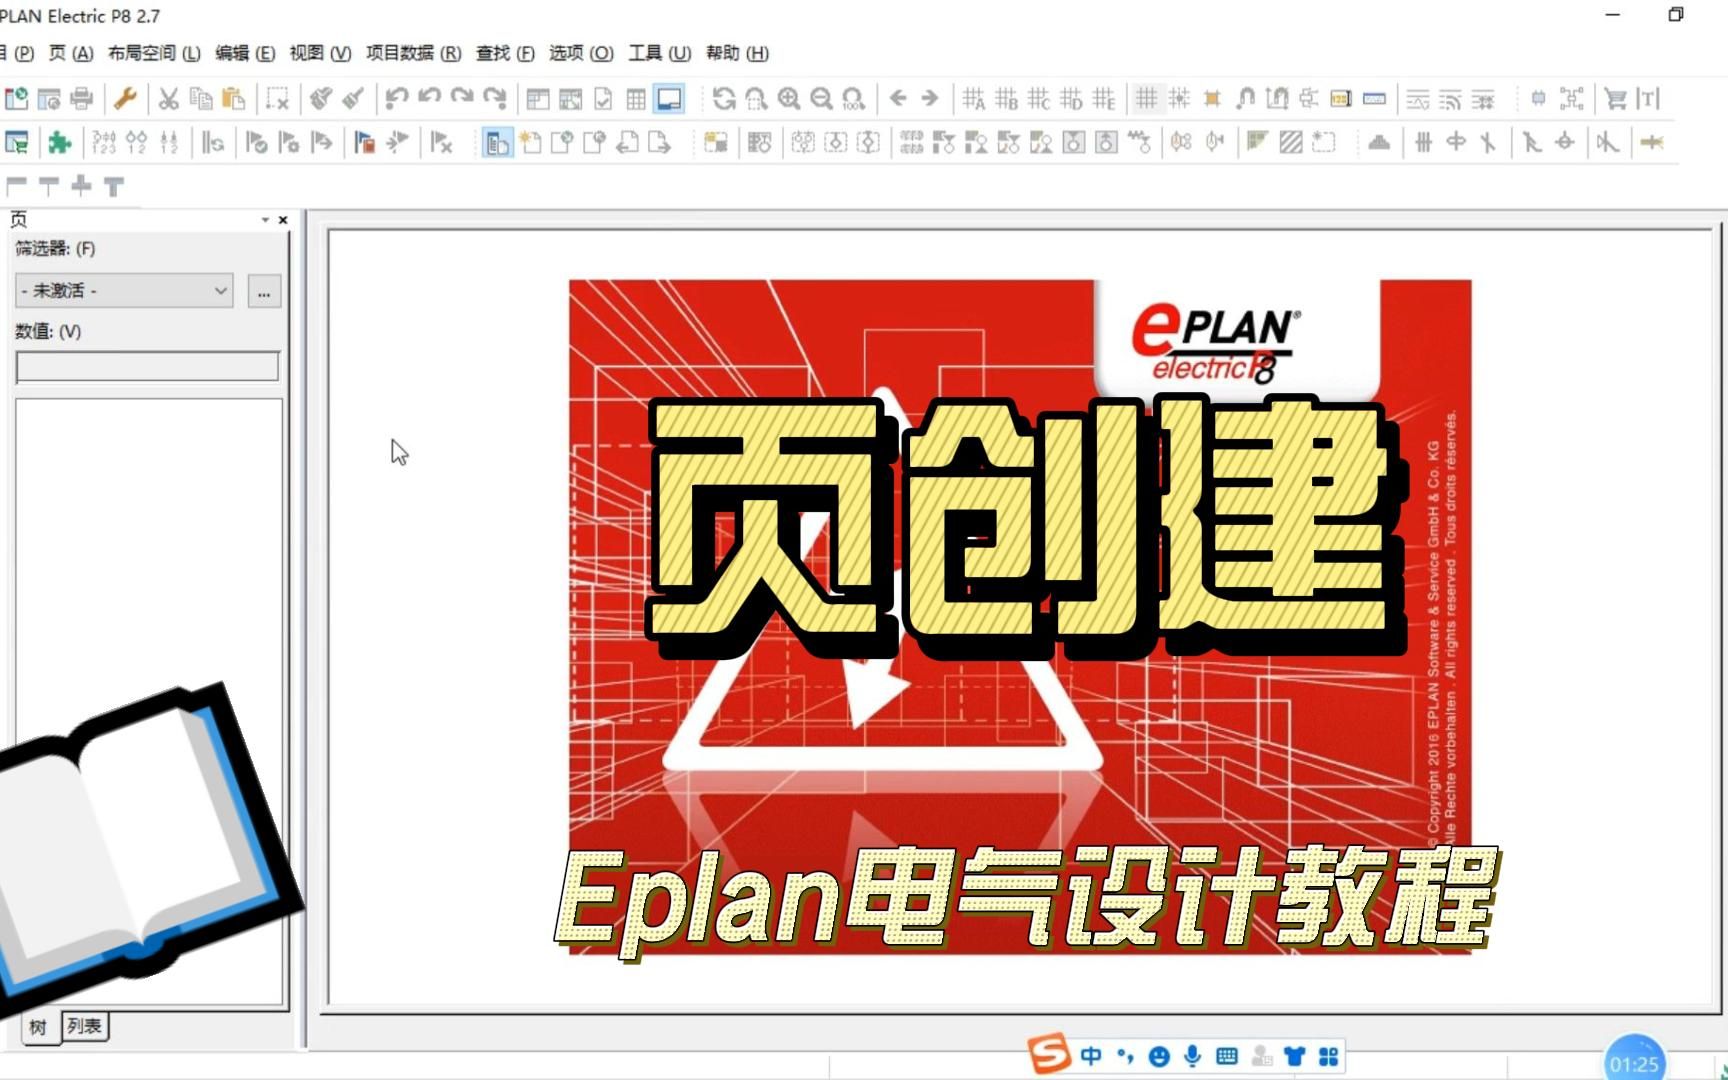
Task: Click the Zoom out magnifier icon
Action: click(821, 98)
